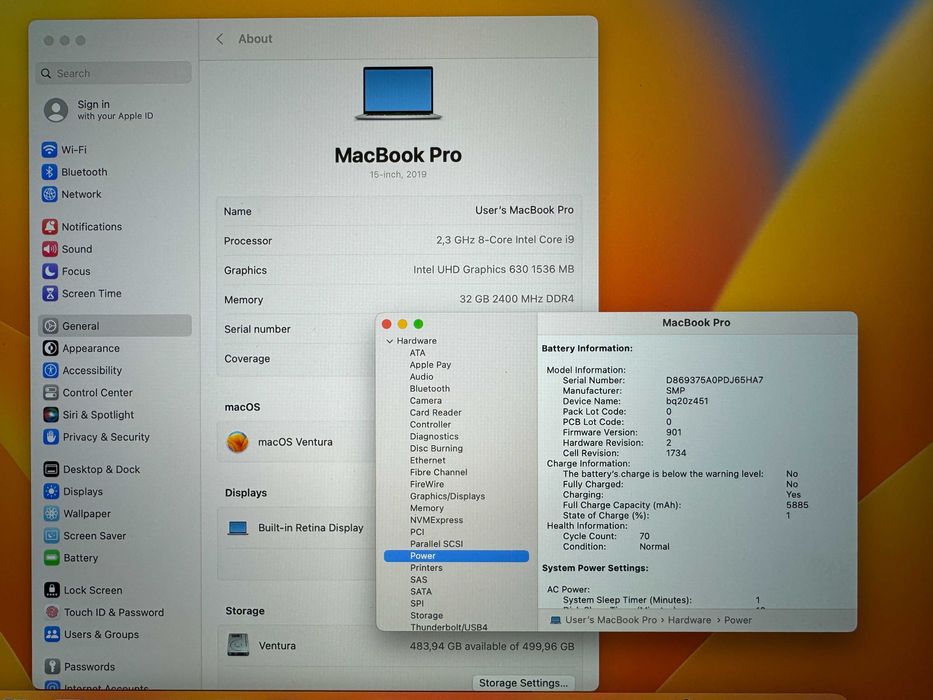
Task: Select the Desktop & Dock icon
Action: pyautogui.click(x=51, y=469)
